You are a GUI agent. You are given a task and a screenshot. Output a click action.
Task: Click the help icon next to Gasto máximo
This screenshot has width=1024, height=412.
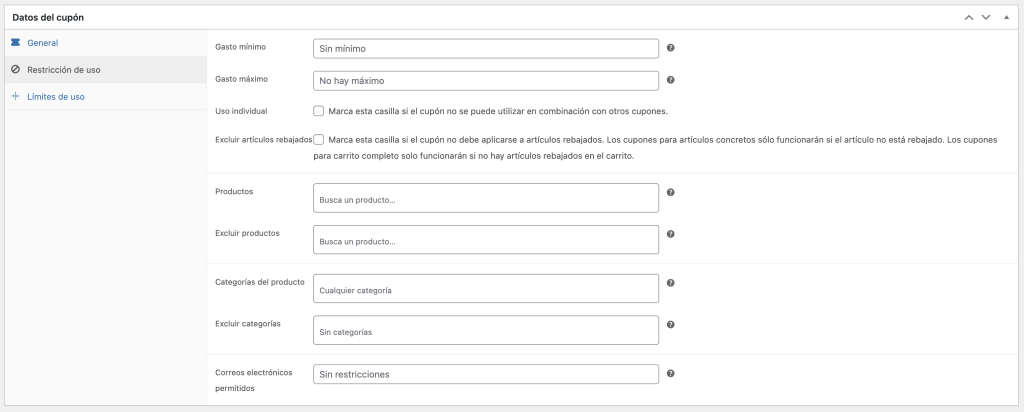670,80
